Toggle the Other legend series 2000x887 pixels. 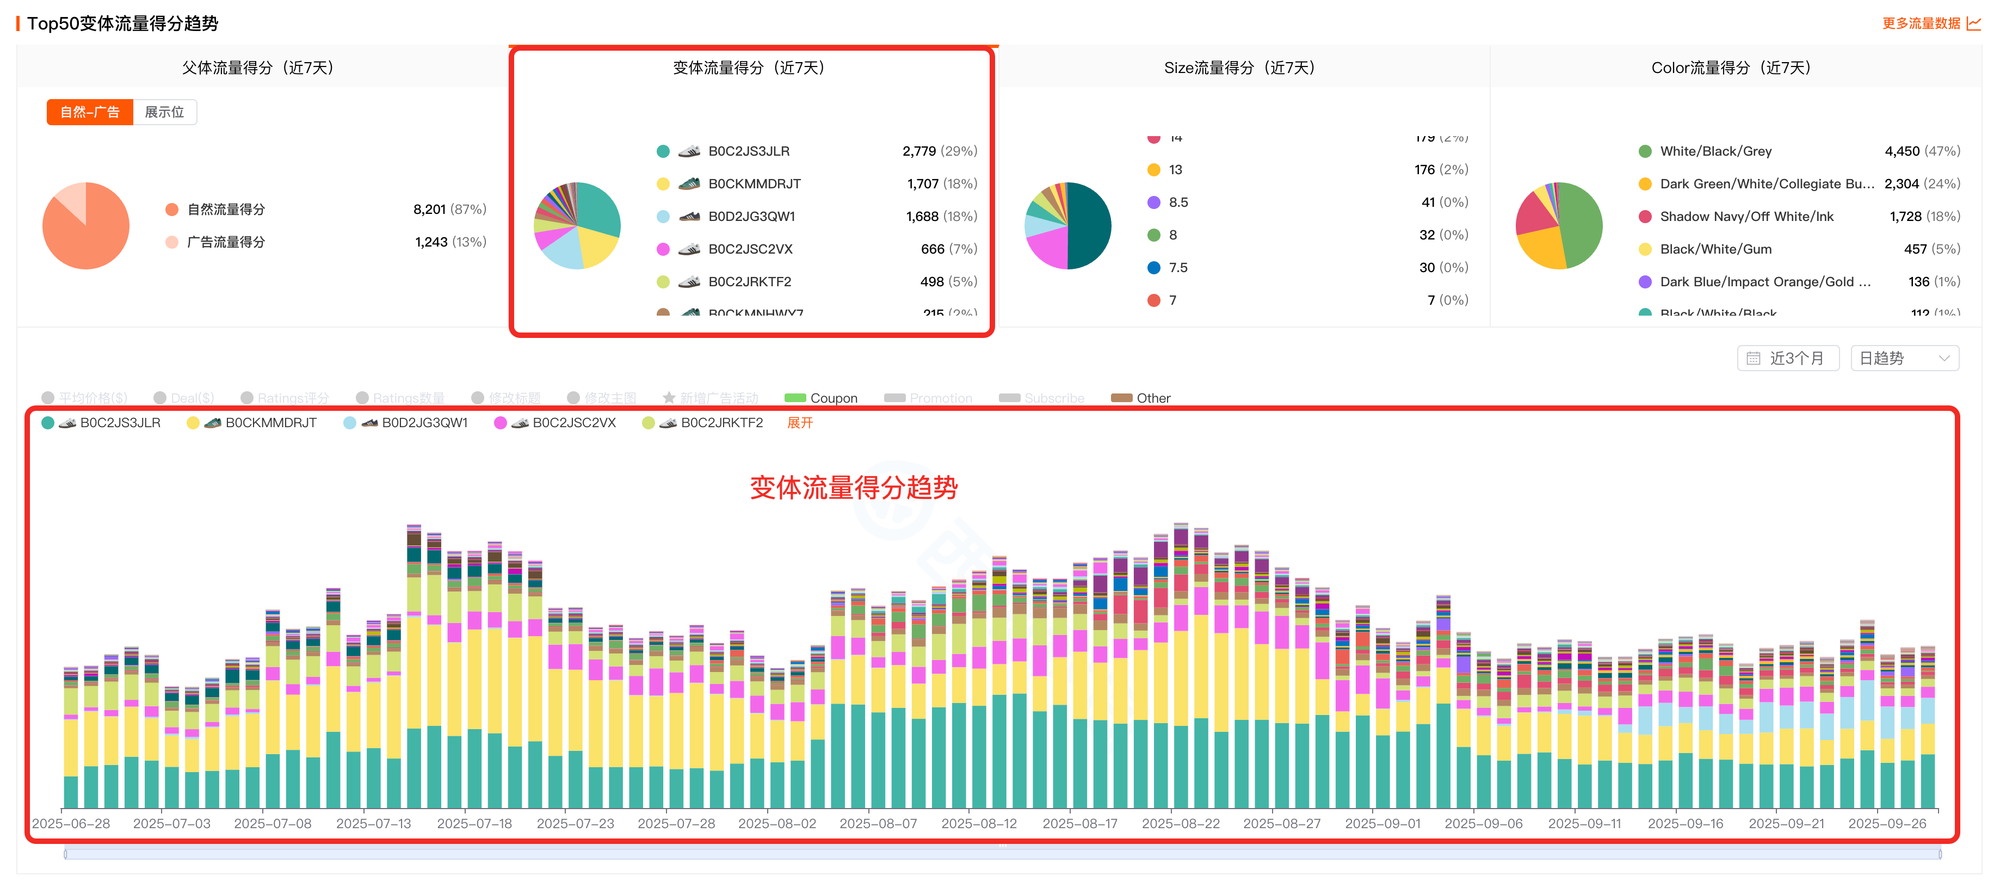(x=1141, y=398)
